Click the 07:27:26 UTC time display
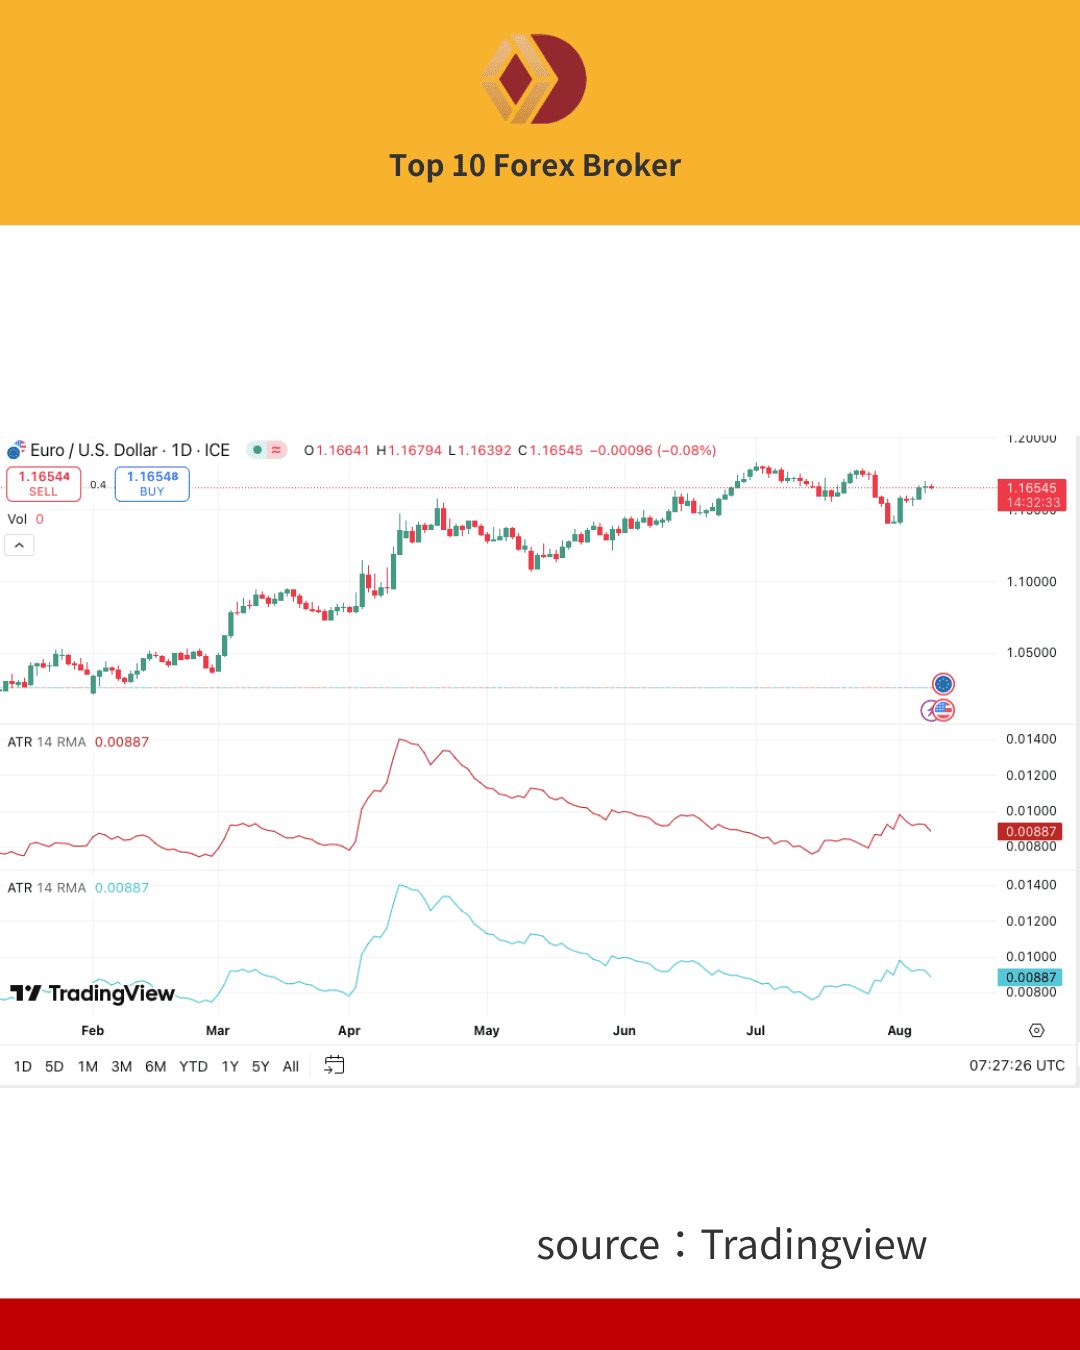1080x1350 pixels. point(1018,1065)
